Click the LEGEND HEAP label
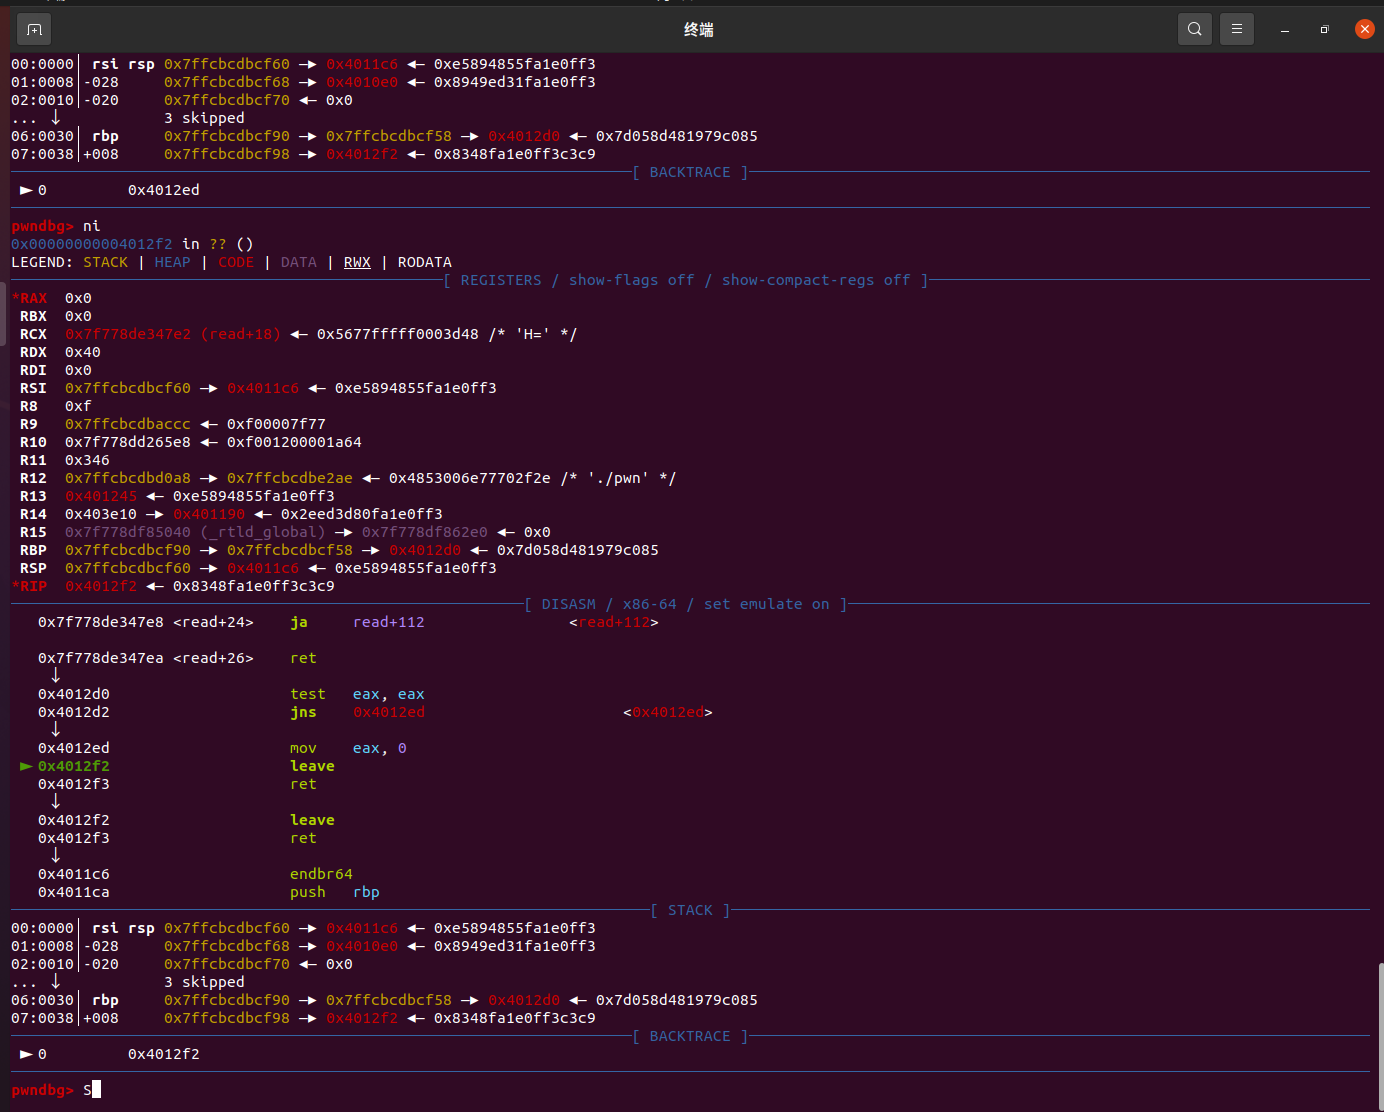 click(172, 262)
